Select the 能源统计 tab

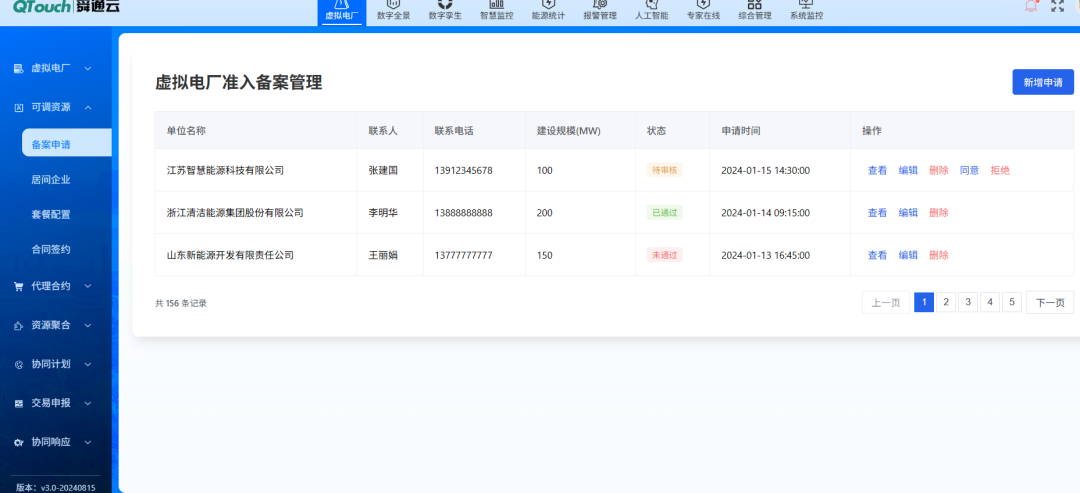548,11
